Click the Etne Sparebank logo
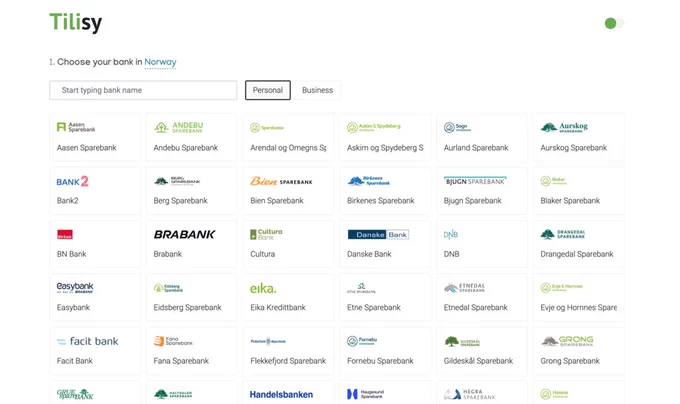 click(x=361, y=288)
